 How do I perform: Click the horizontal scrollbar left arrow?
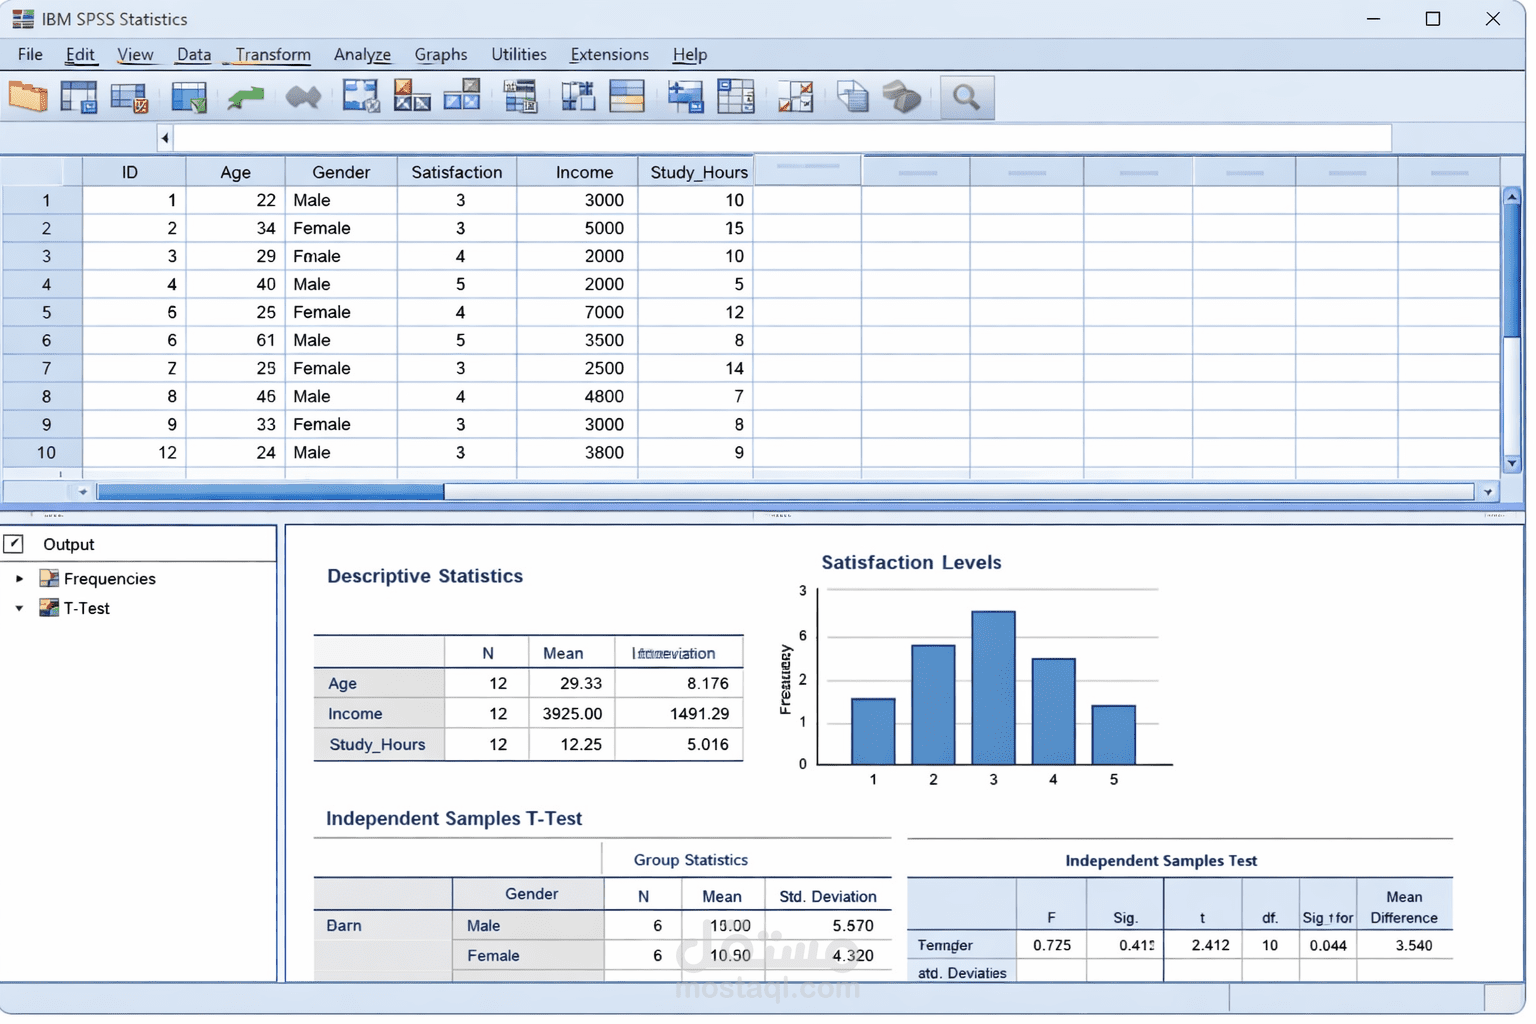coord(82,491)
